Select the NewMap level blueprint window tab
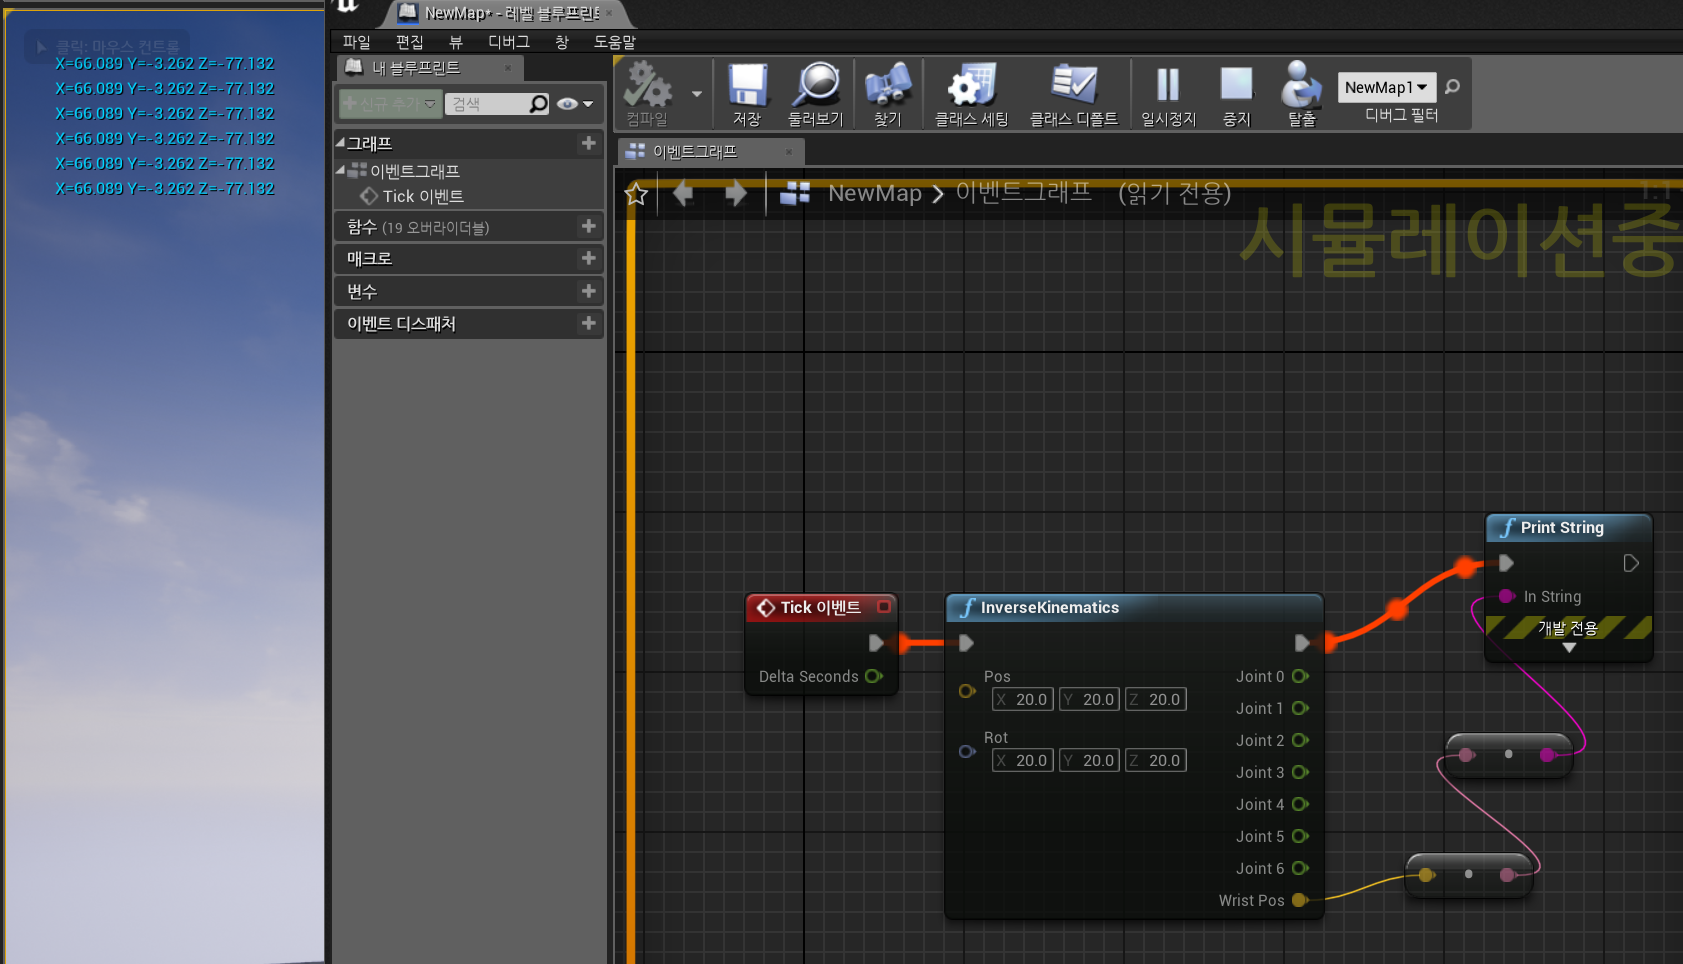Viewport: 1683px width, 964px height. click(505, 13)
